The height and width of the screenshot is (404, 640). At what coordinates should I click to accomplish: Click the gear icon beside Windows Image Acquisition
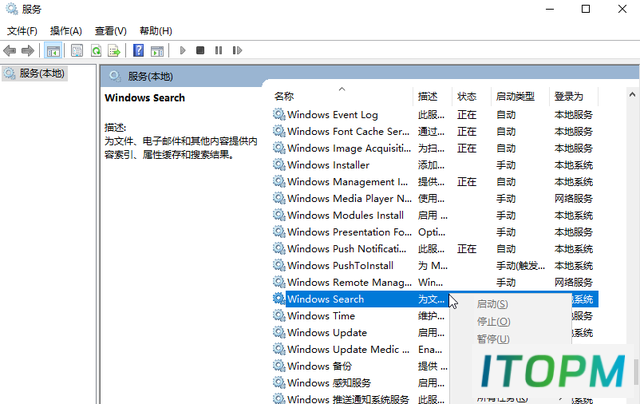(x=279, y=148)
